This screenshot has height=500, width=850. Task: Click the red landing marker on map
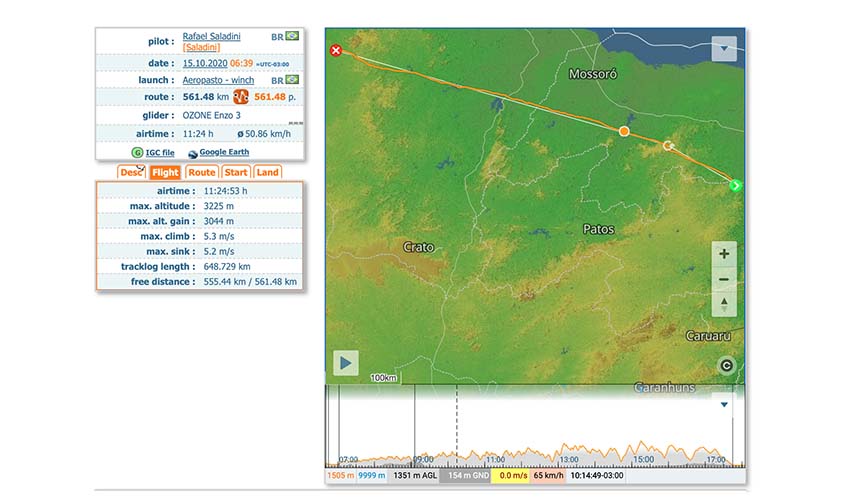click(336, 50)
